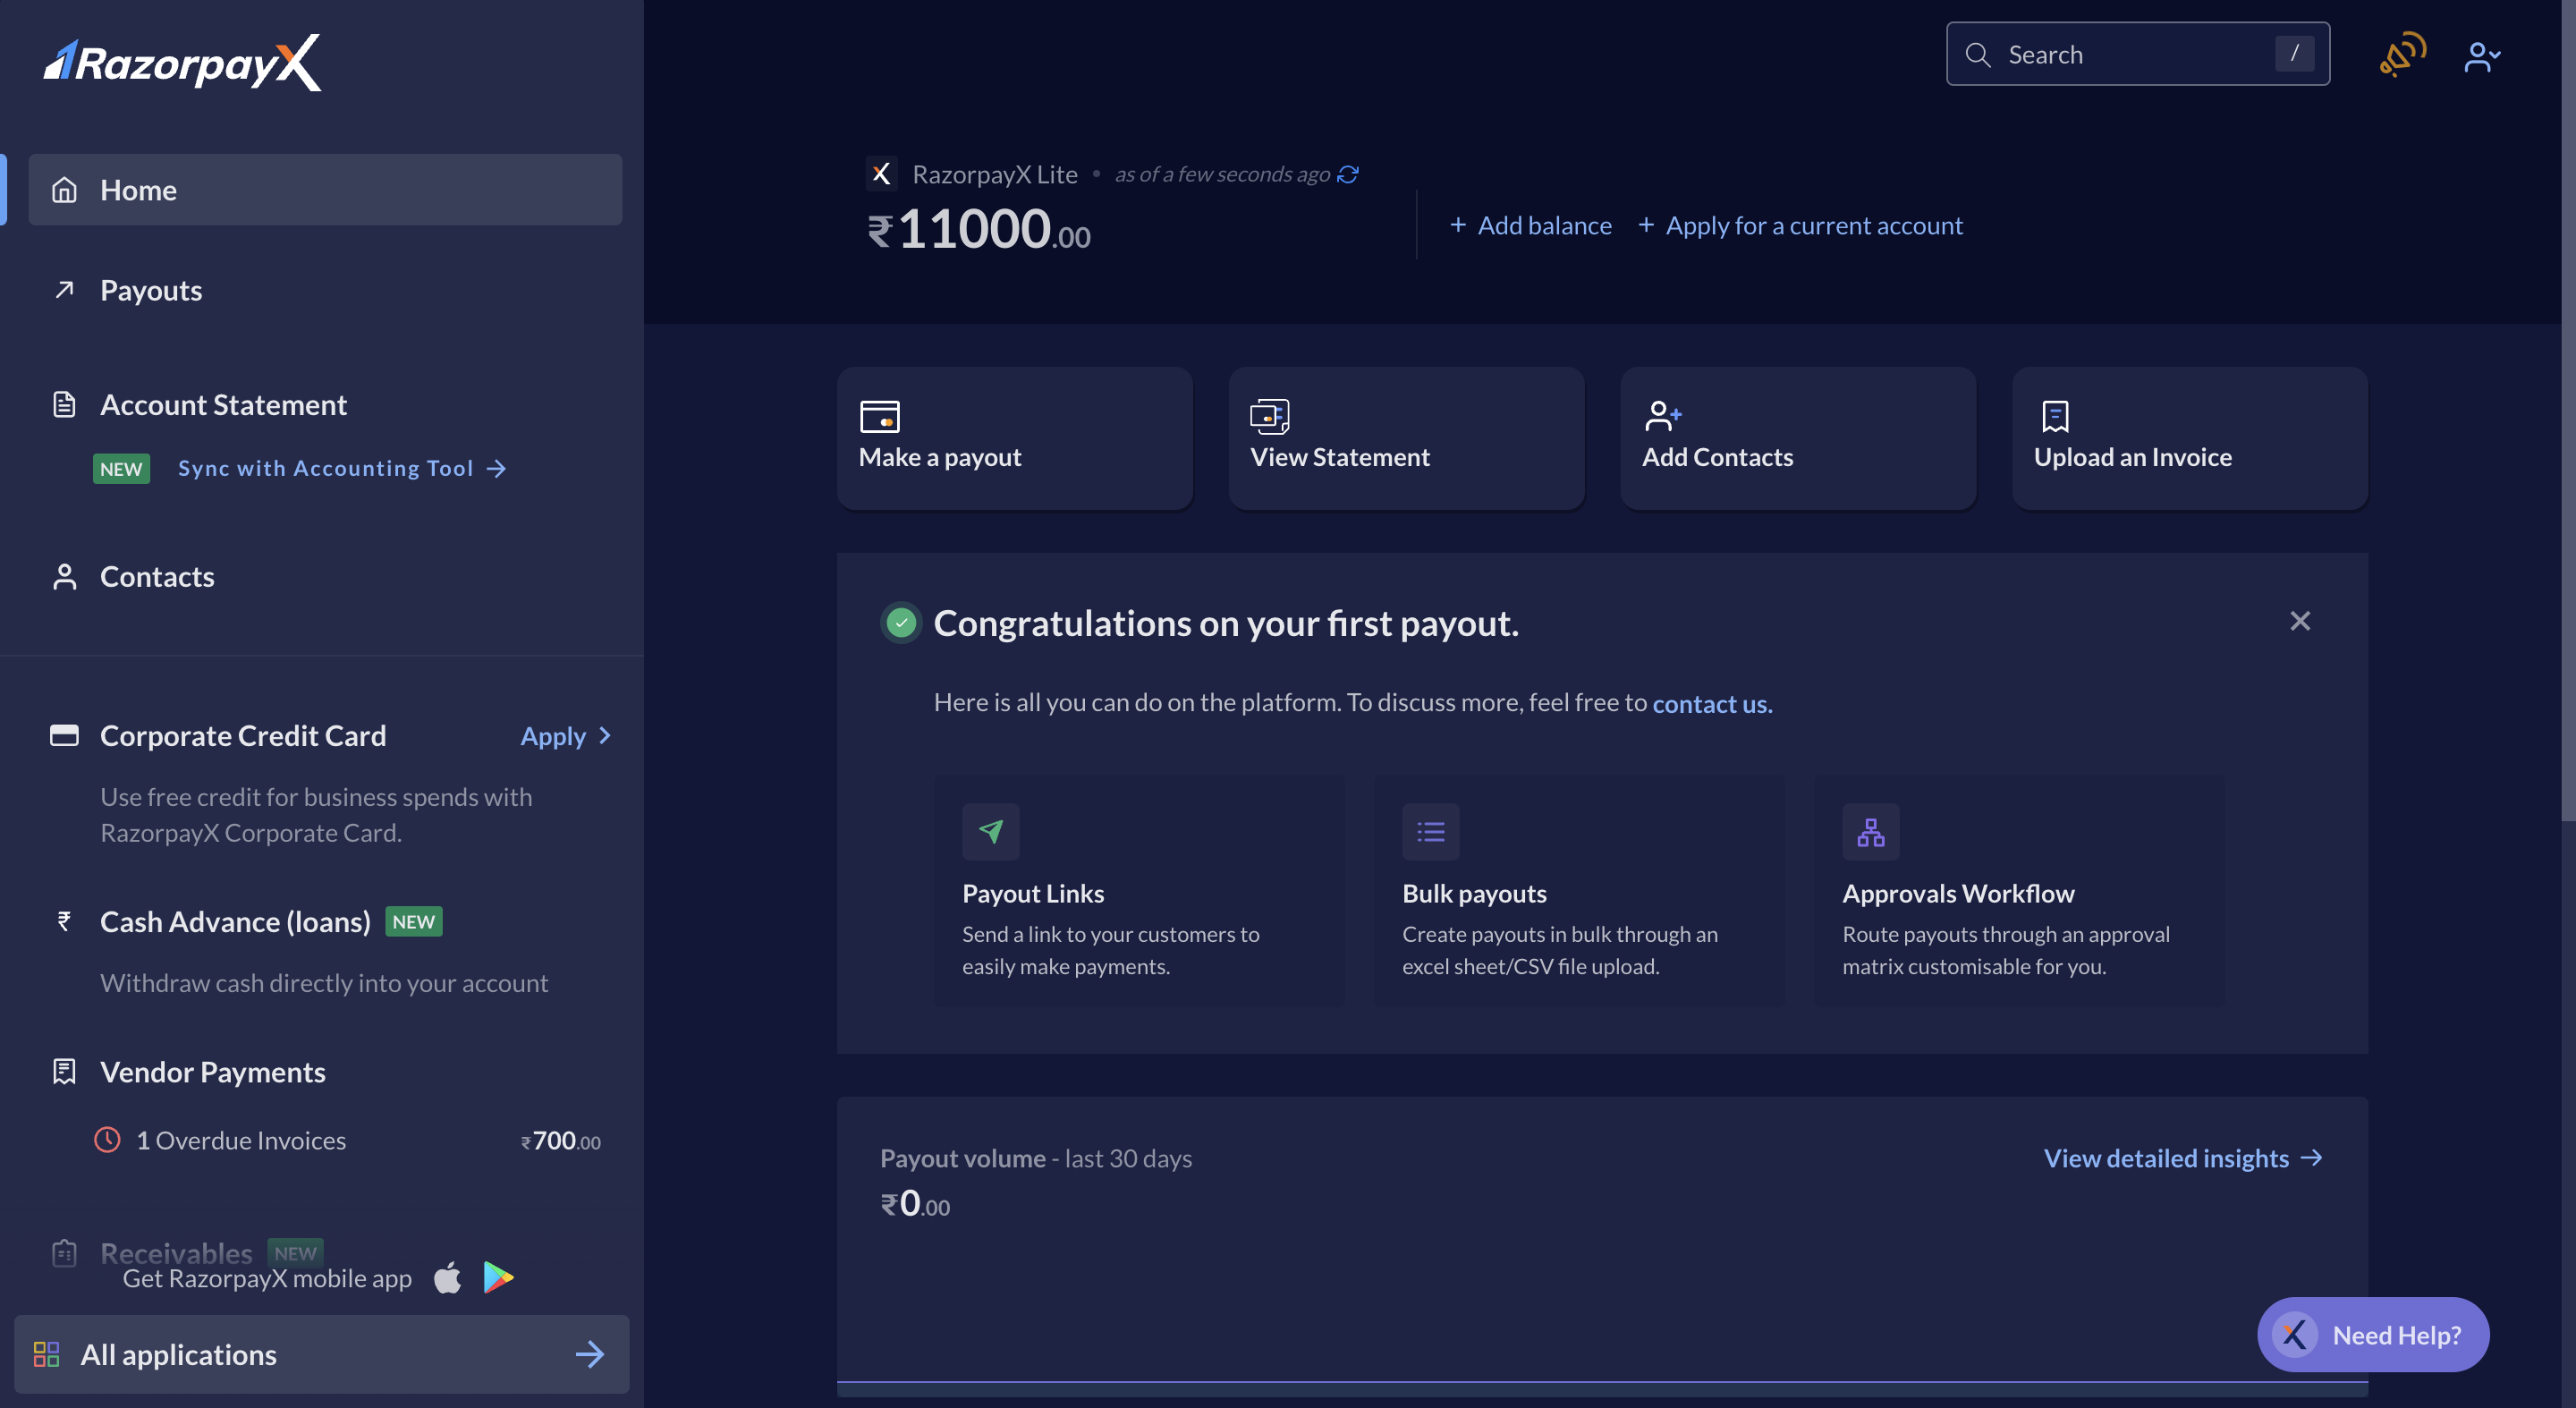Click the Make a payout card icon
This screenshot has height=1408, width=2576.
click(x=880, y=415)
